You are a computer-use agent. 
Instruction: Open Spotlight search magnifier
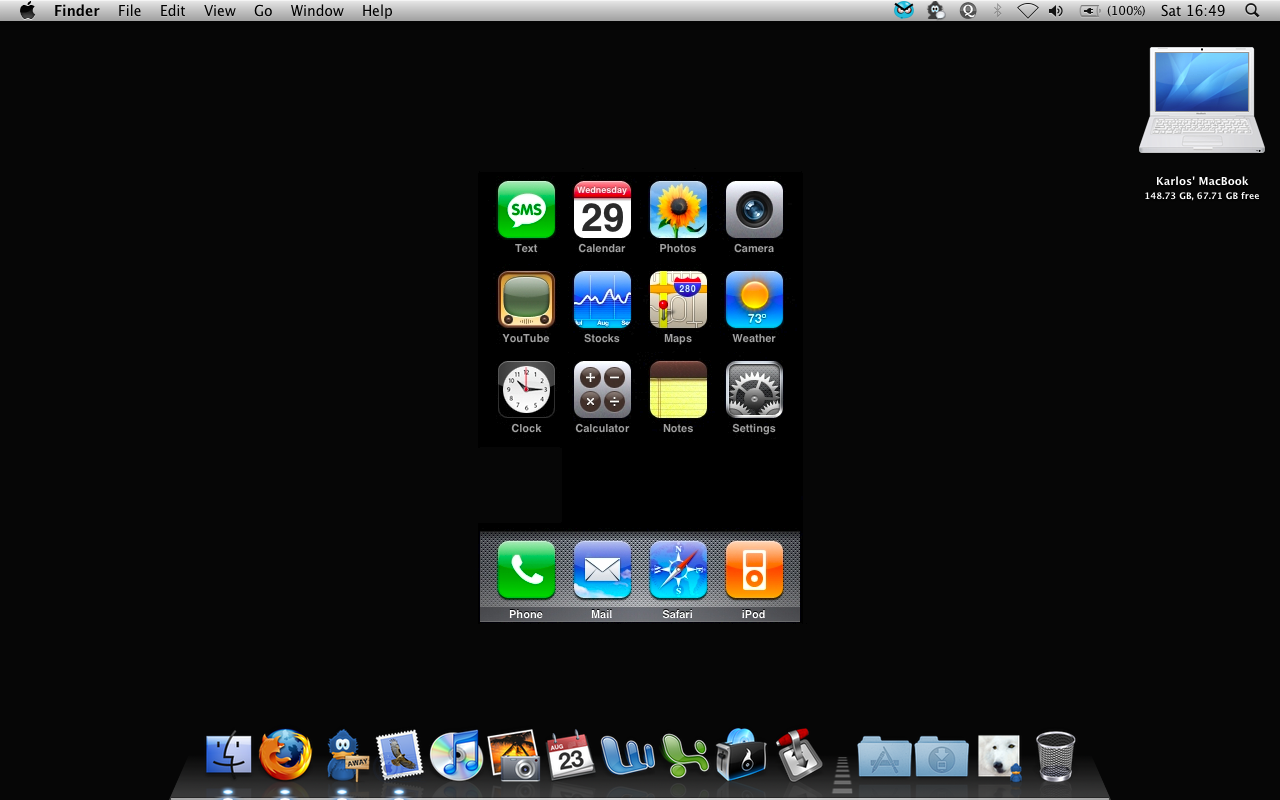1252,10
